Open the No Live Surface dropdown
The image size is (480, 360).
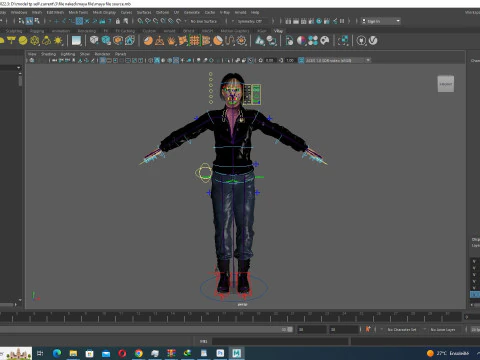pos(204,21)
